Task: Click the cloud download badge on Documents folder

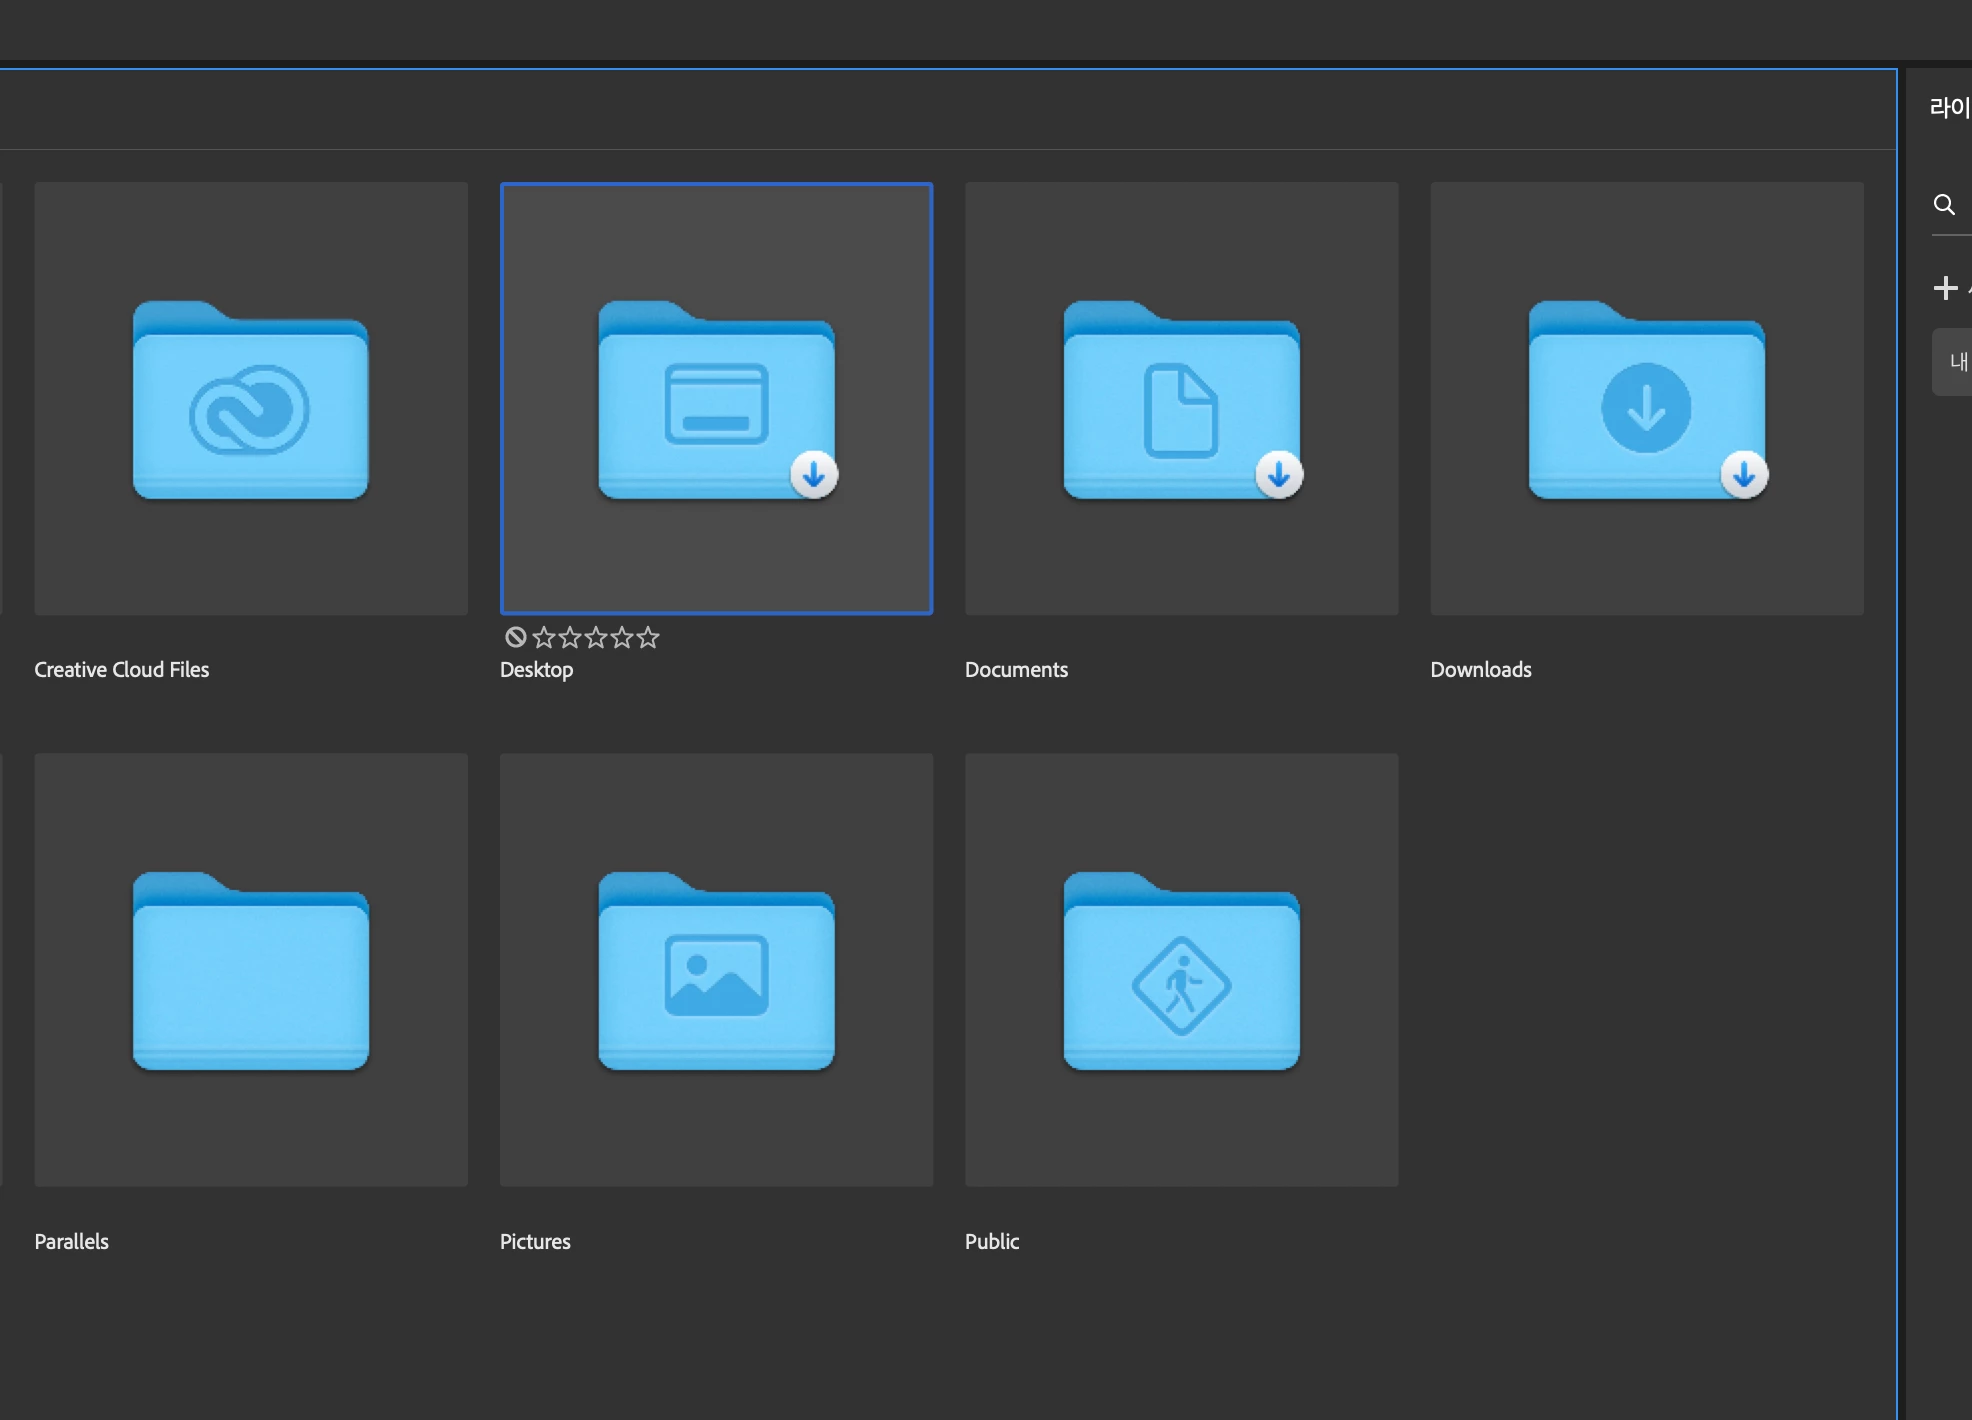Action: [x=1279, y=475]
